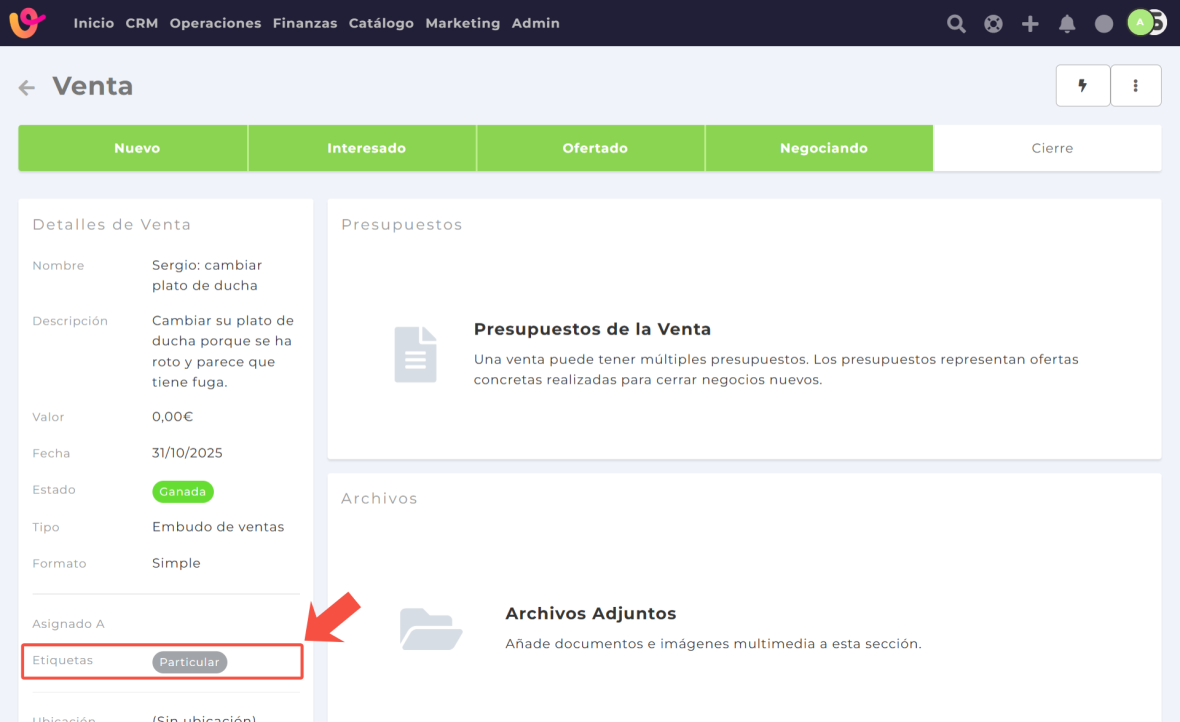1180x722 pixels.
Task: Click the search magnifier icon
Action: coord(956,24)
